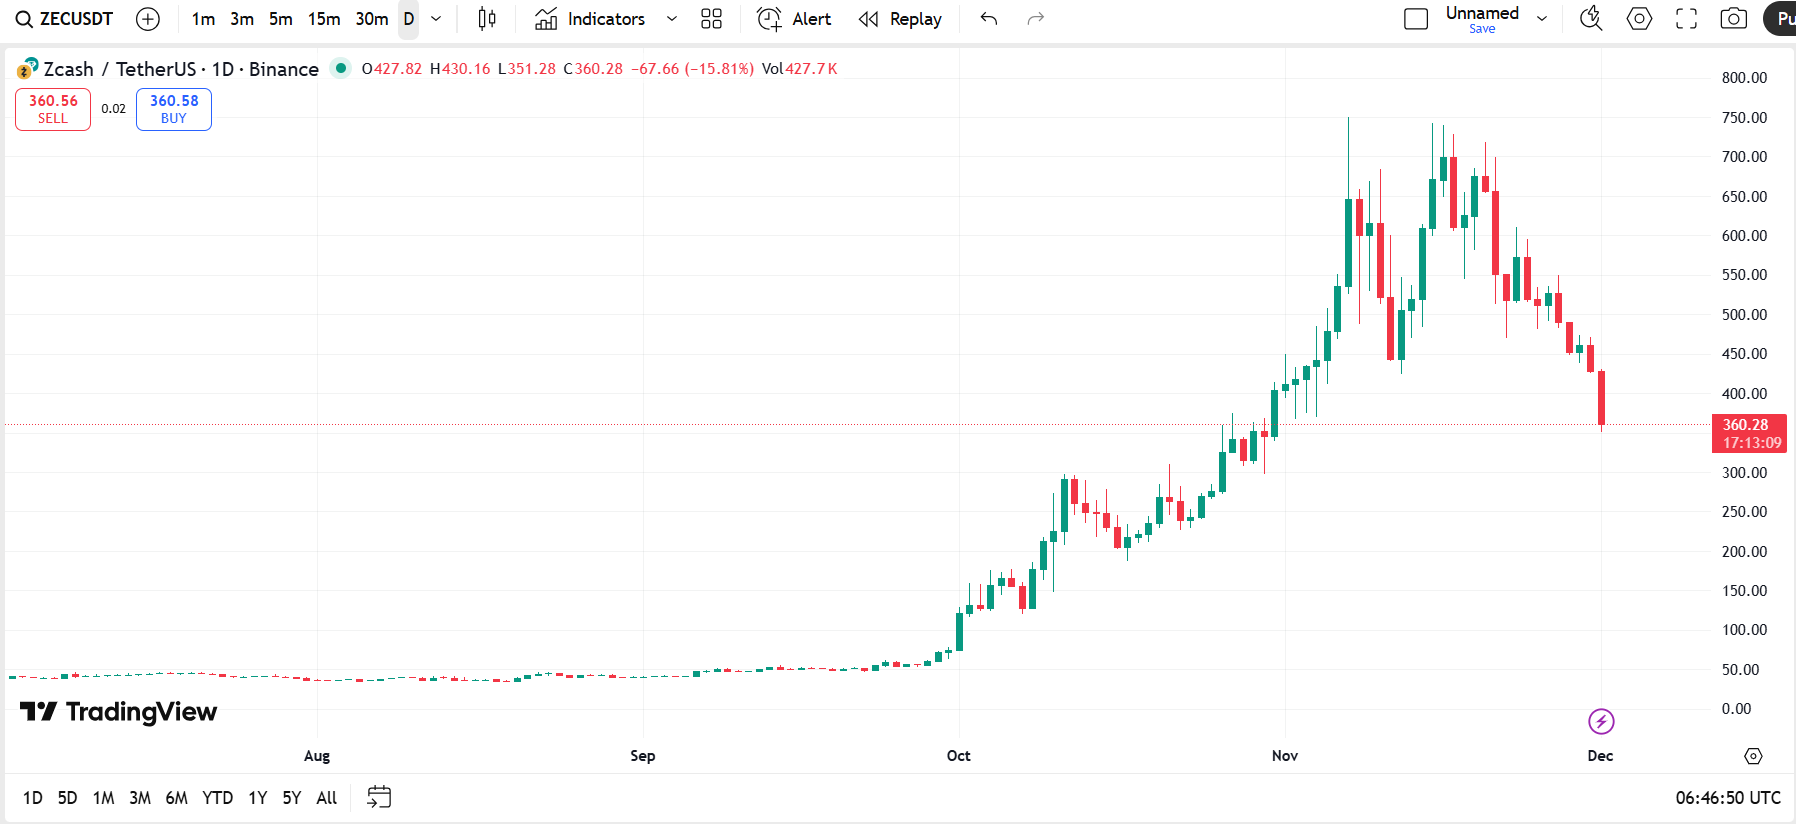The height and width of the screenshot is (824, 1796).
Task: Expand the Indicators favorites dropdown arrow
Action: click(672, 19)
